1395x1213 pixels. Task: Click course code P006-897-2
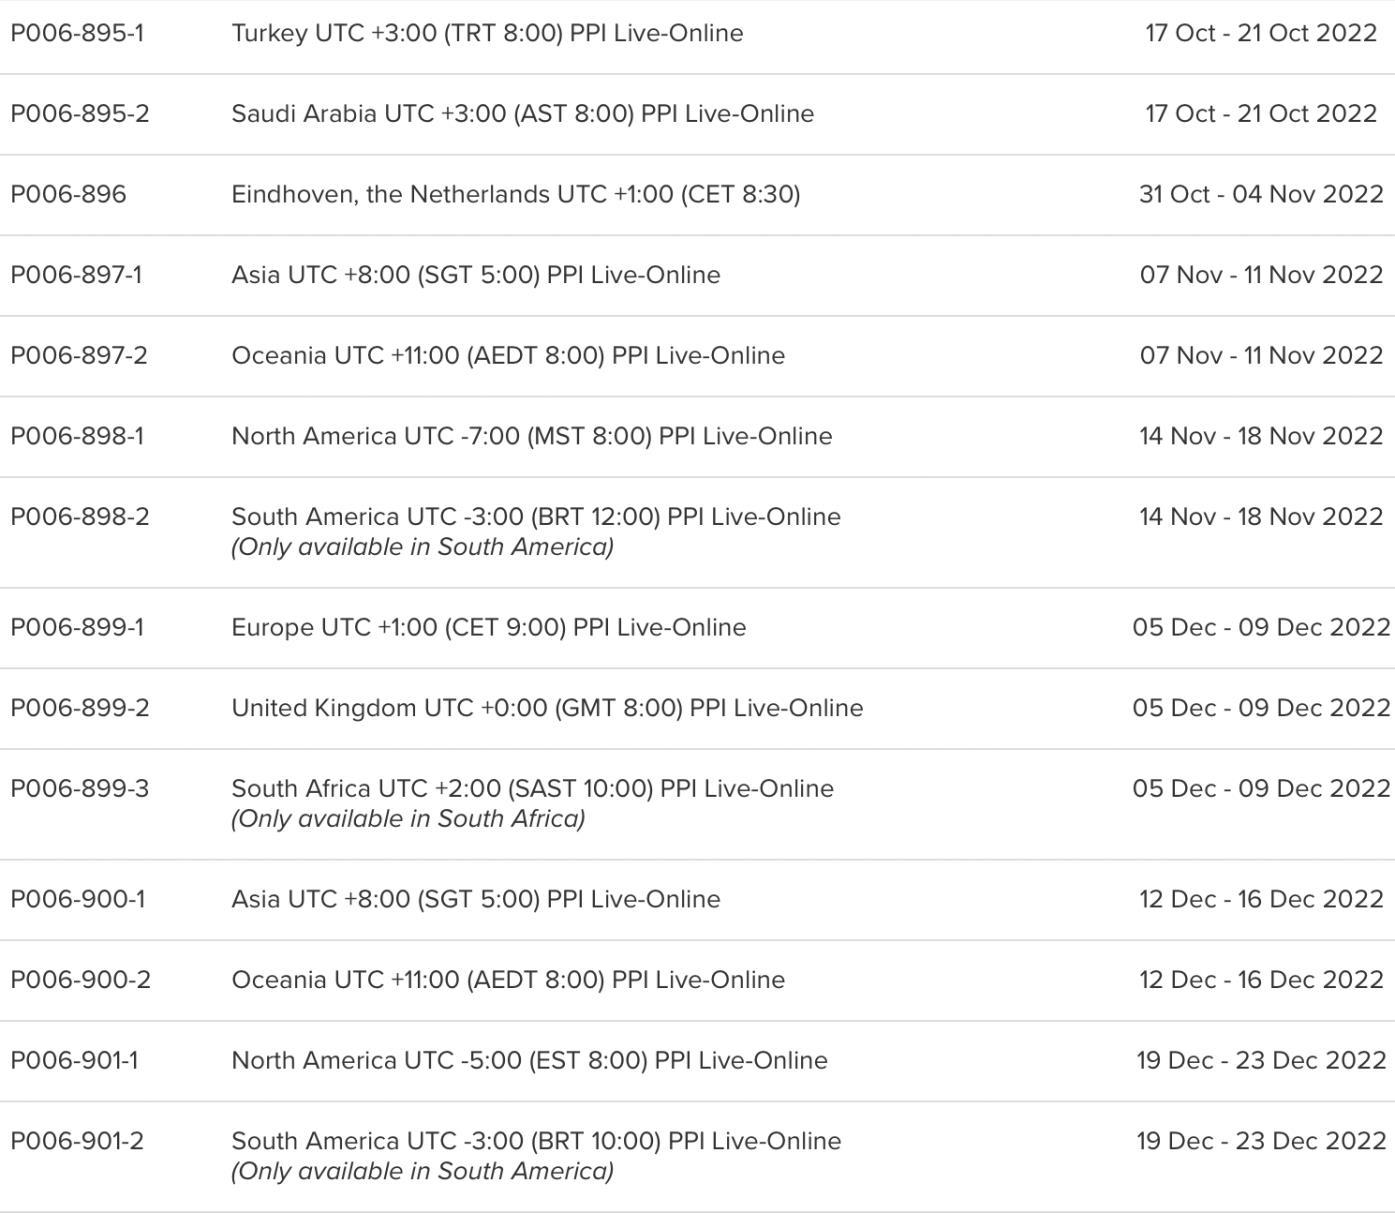[79, 356]
